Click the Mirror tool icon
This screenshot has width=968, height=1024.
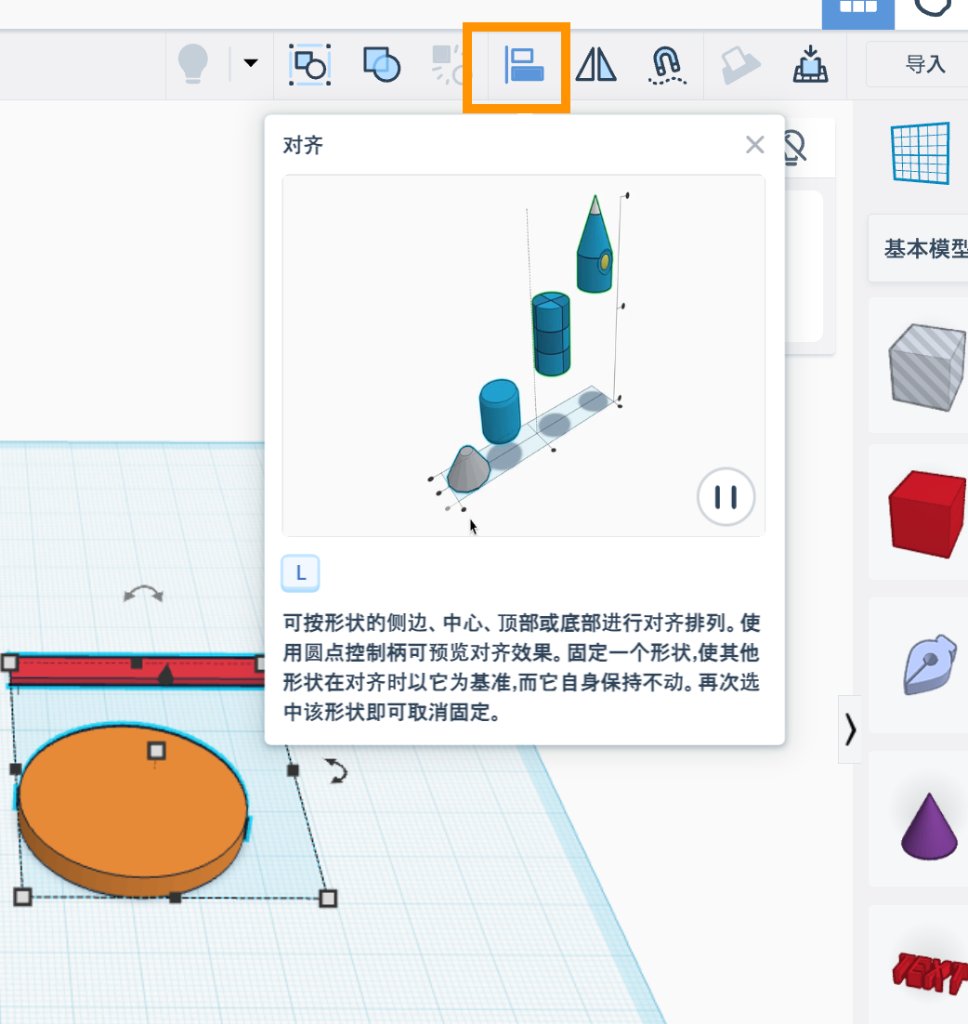[x=596, y=64]
